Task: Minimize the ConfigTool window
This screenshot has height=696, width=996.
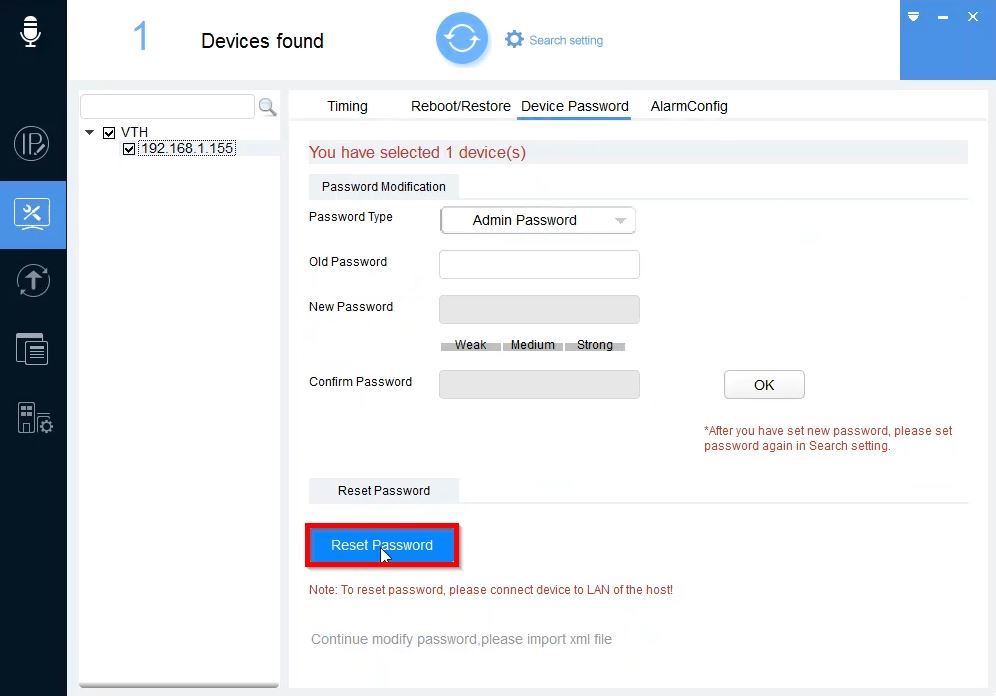Action: [943, 17]
